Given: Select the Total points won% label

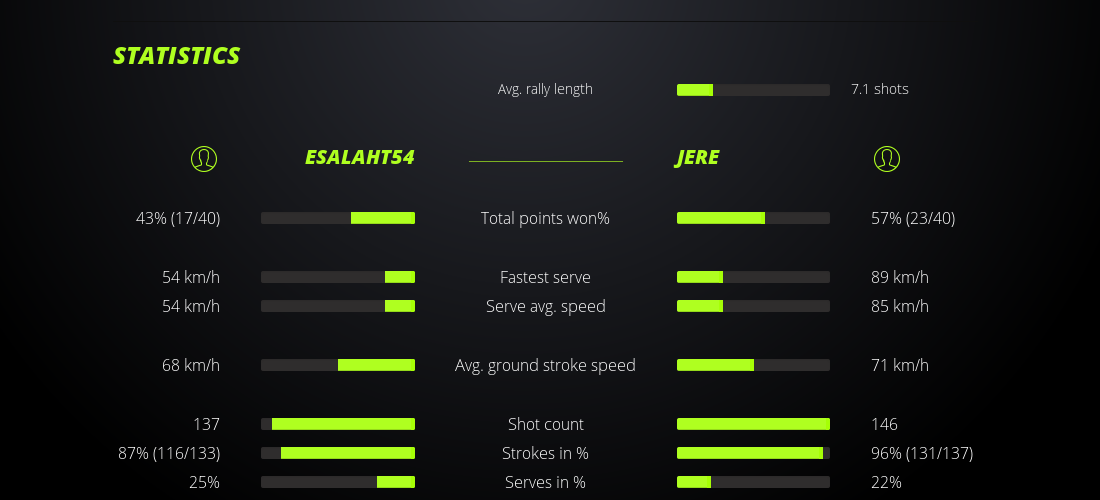Looking at the screenshot, I should 545,218.
